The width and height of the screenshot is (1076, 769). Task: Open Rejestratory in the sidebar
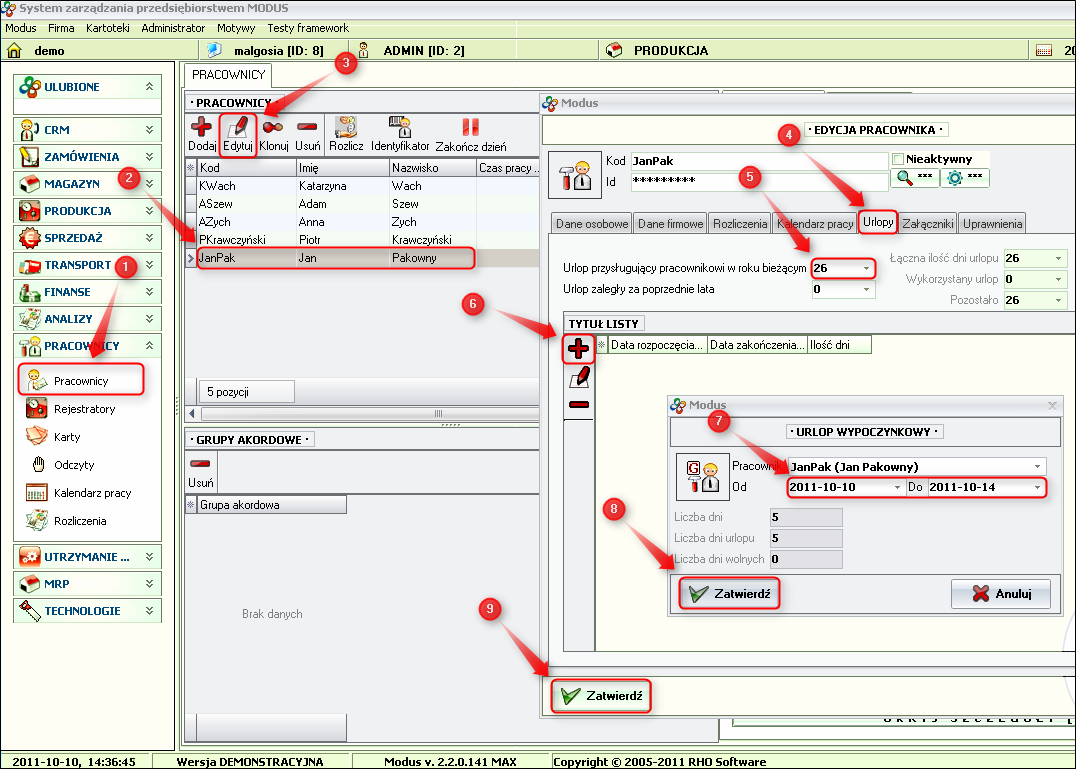point(84,409)
